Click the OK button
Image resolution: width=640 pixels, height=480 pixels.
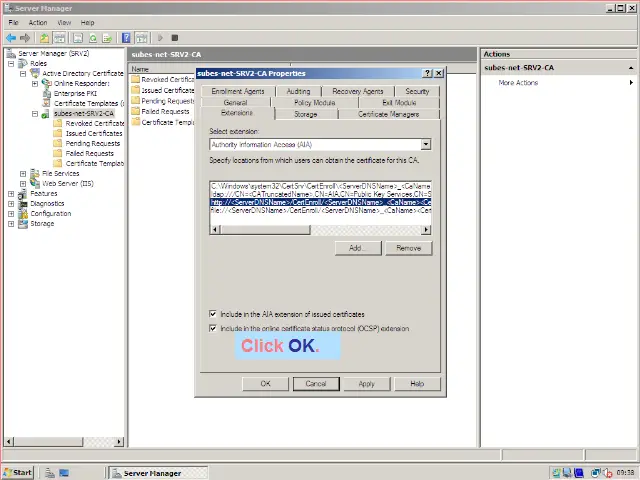[265, 383]
